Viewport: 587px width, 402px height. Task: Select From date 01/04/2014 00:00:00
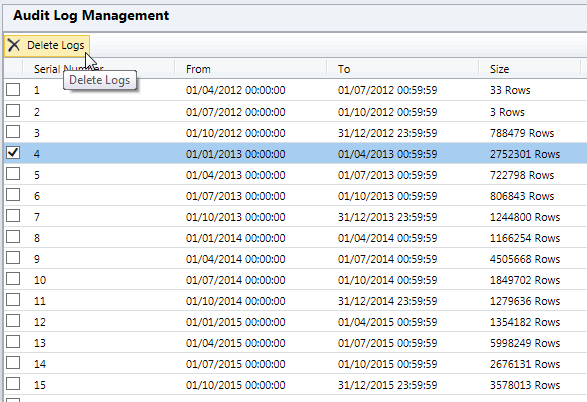click(235, 259)
